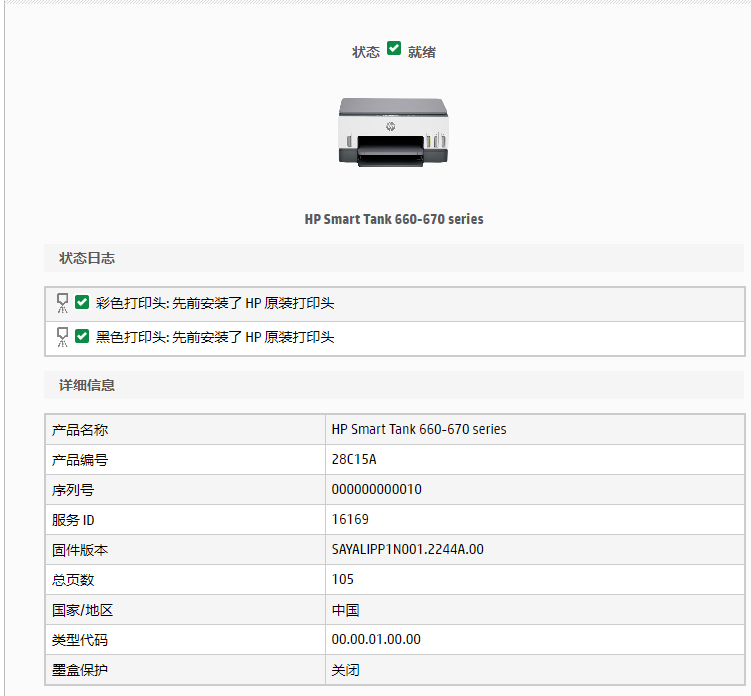Click the product number 28C15A

pos(354,459)
